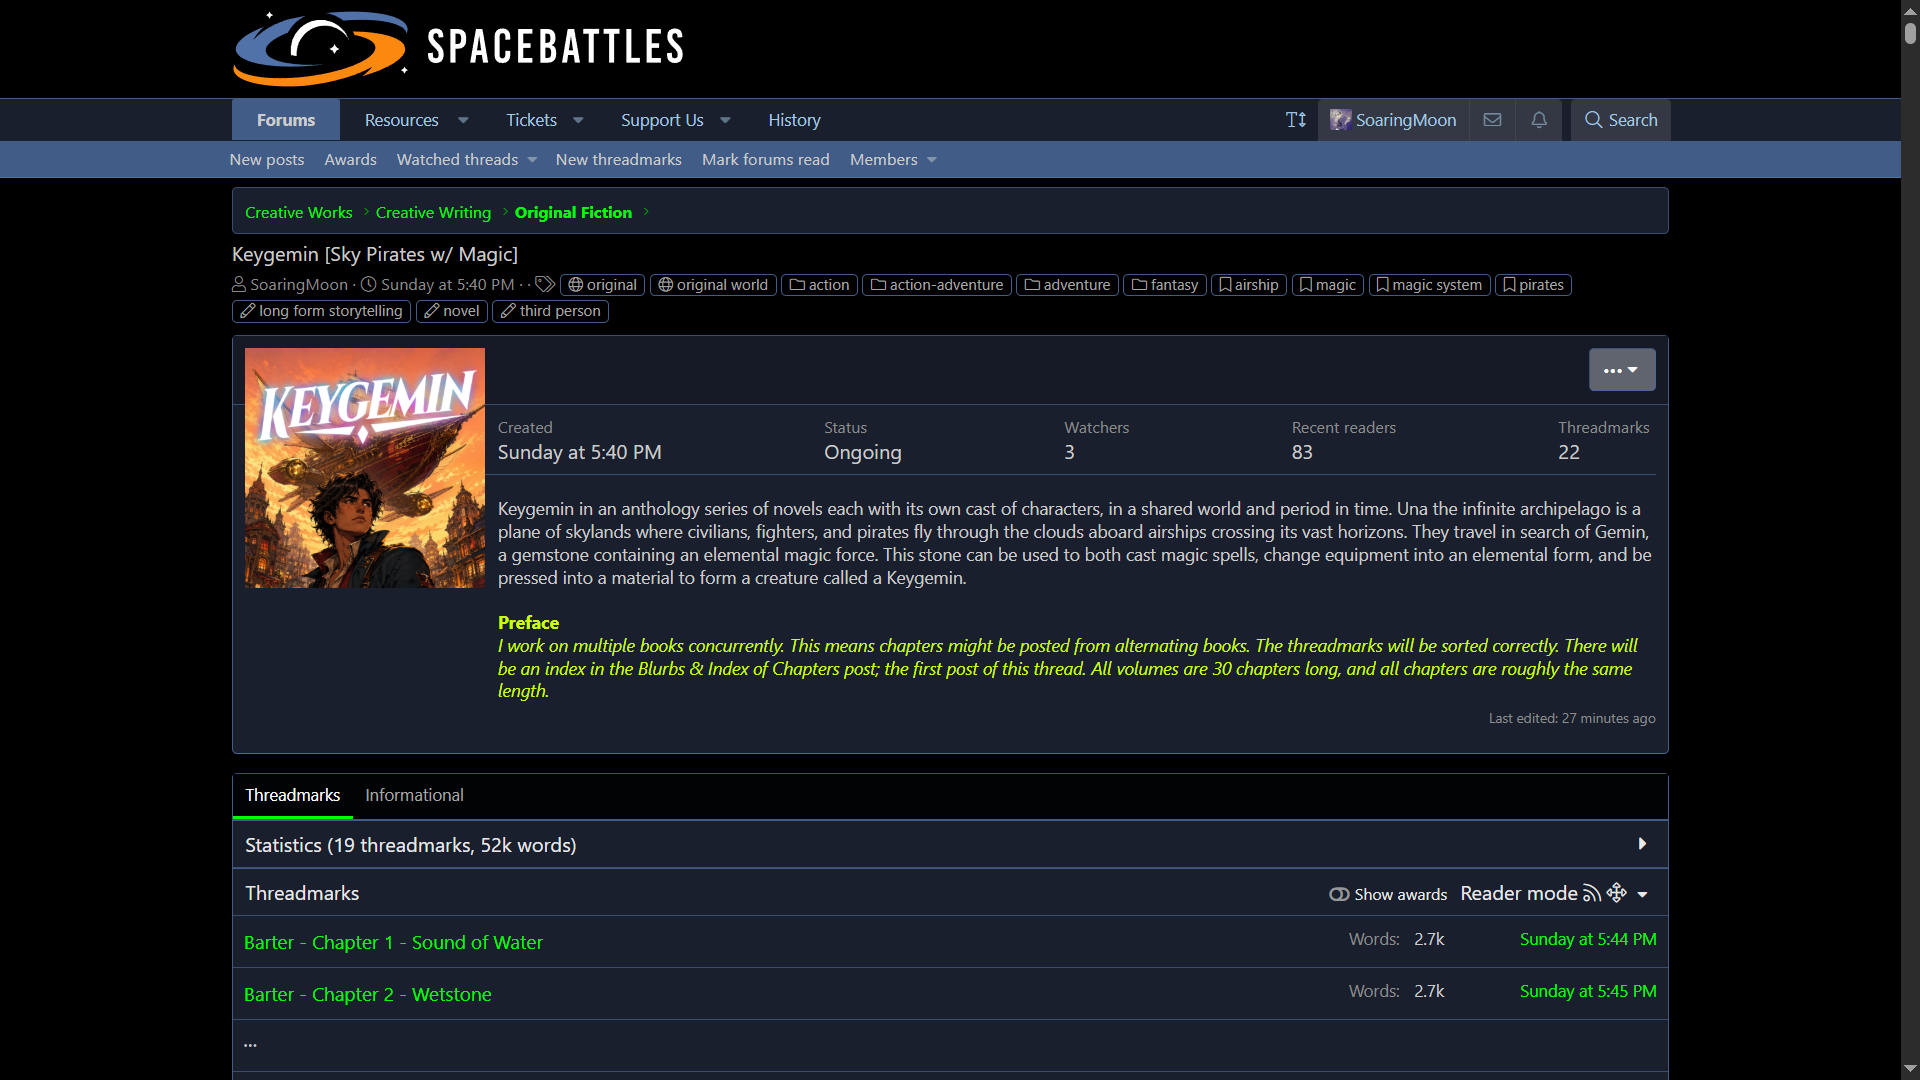Select the 'magic system' tag
The height and width of the screenshot is (1080, 1920).
click(x=1430, y=285)
